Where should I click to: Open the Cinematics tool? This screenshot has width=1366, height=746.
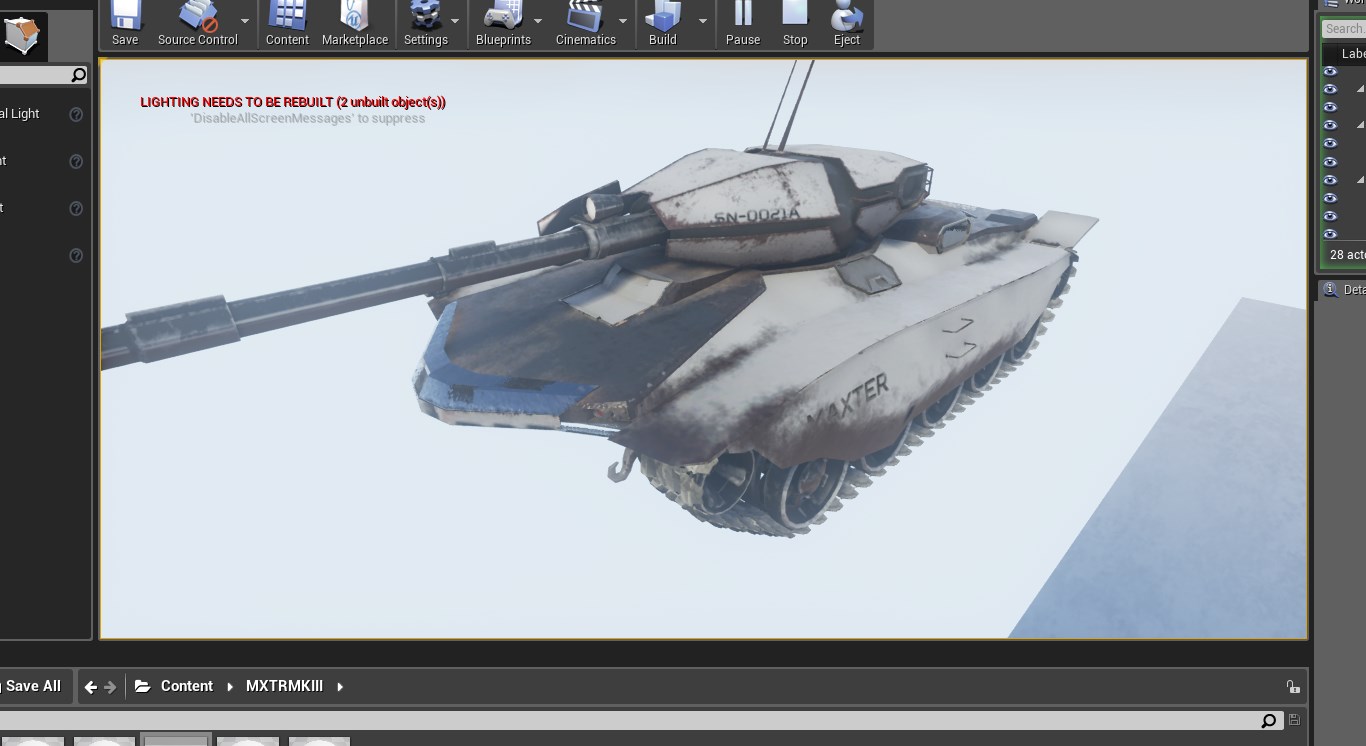tap(586, 20)
